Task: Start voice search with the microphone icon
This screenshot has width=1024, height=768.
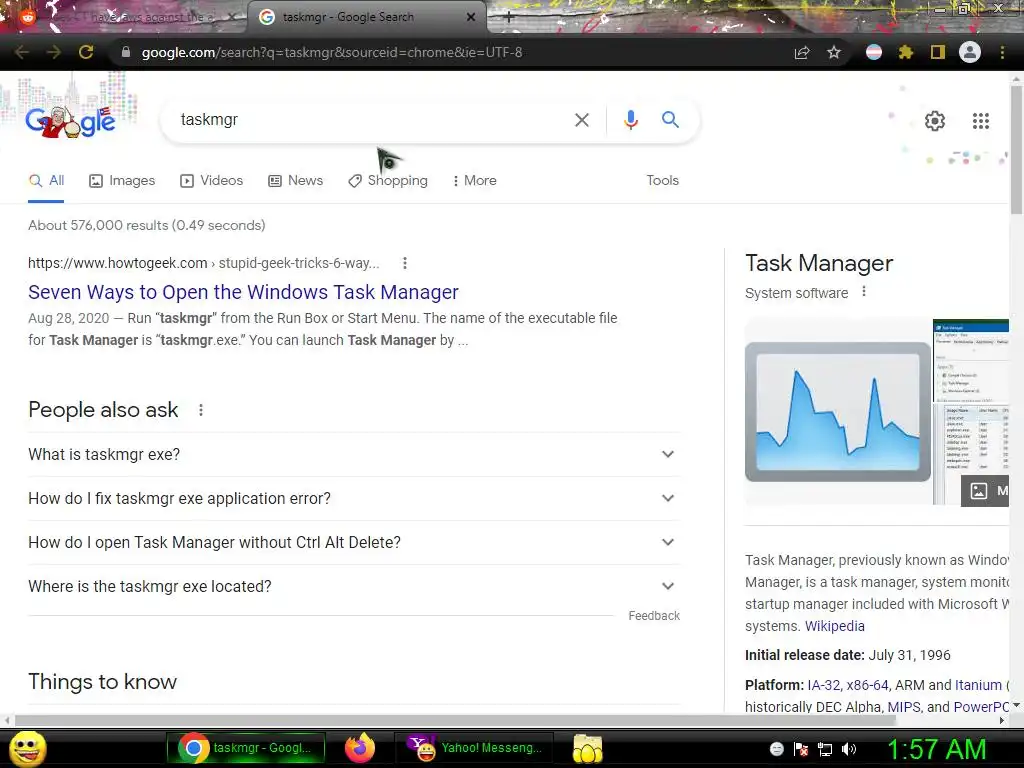Action: pos(630,120)
